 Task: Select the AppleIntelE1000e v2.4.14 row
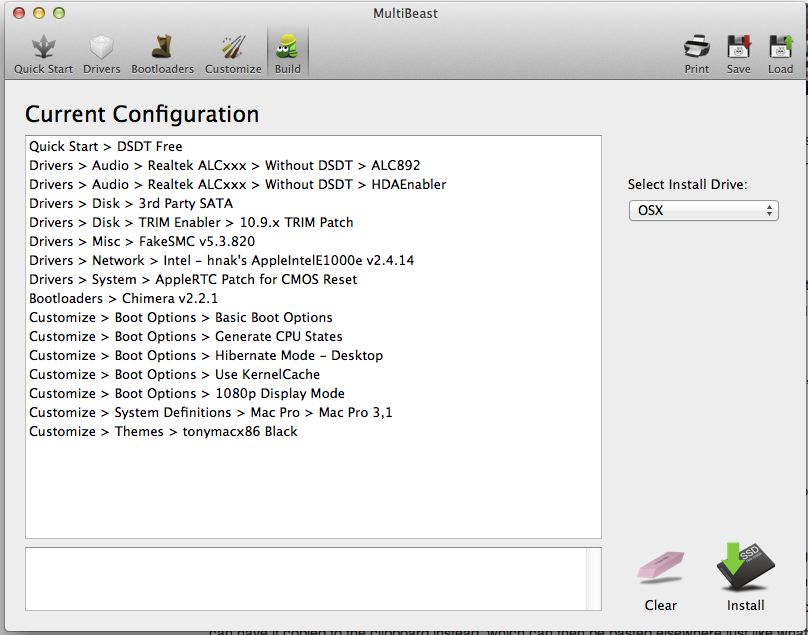tap(313, 260)
